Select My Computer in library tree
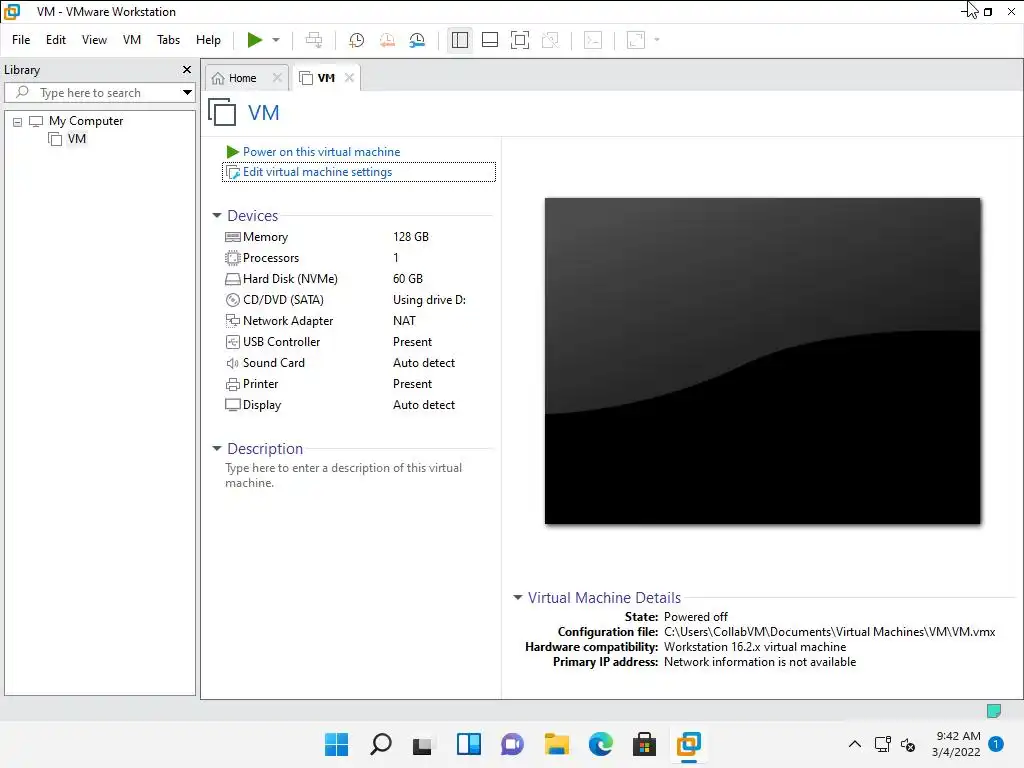This screenshot has width=1024, height=768. [x=86, y=121]
